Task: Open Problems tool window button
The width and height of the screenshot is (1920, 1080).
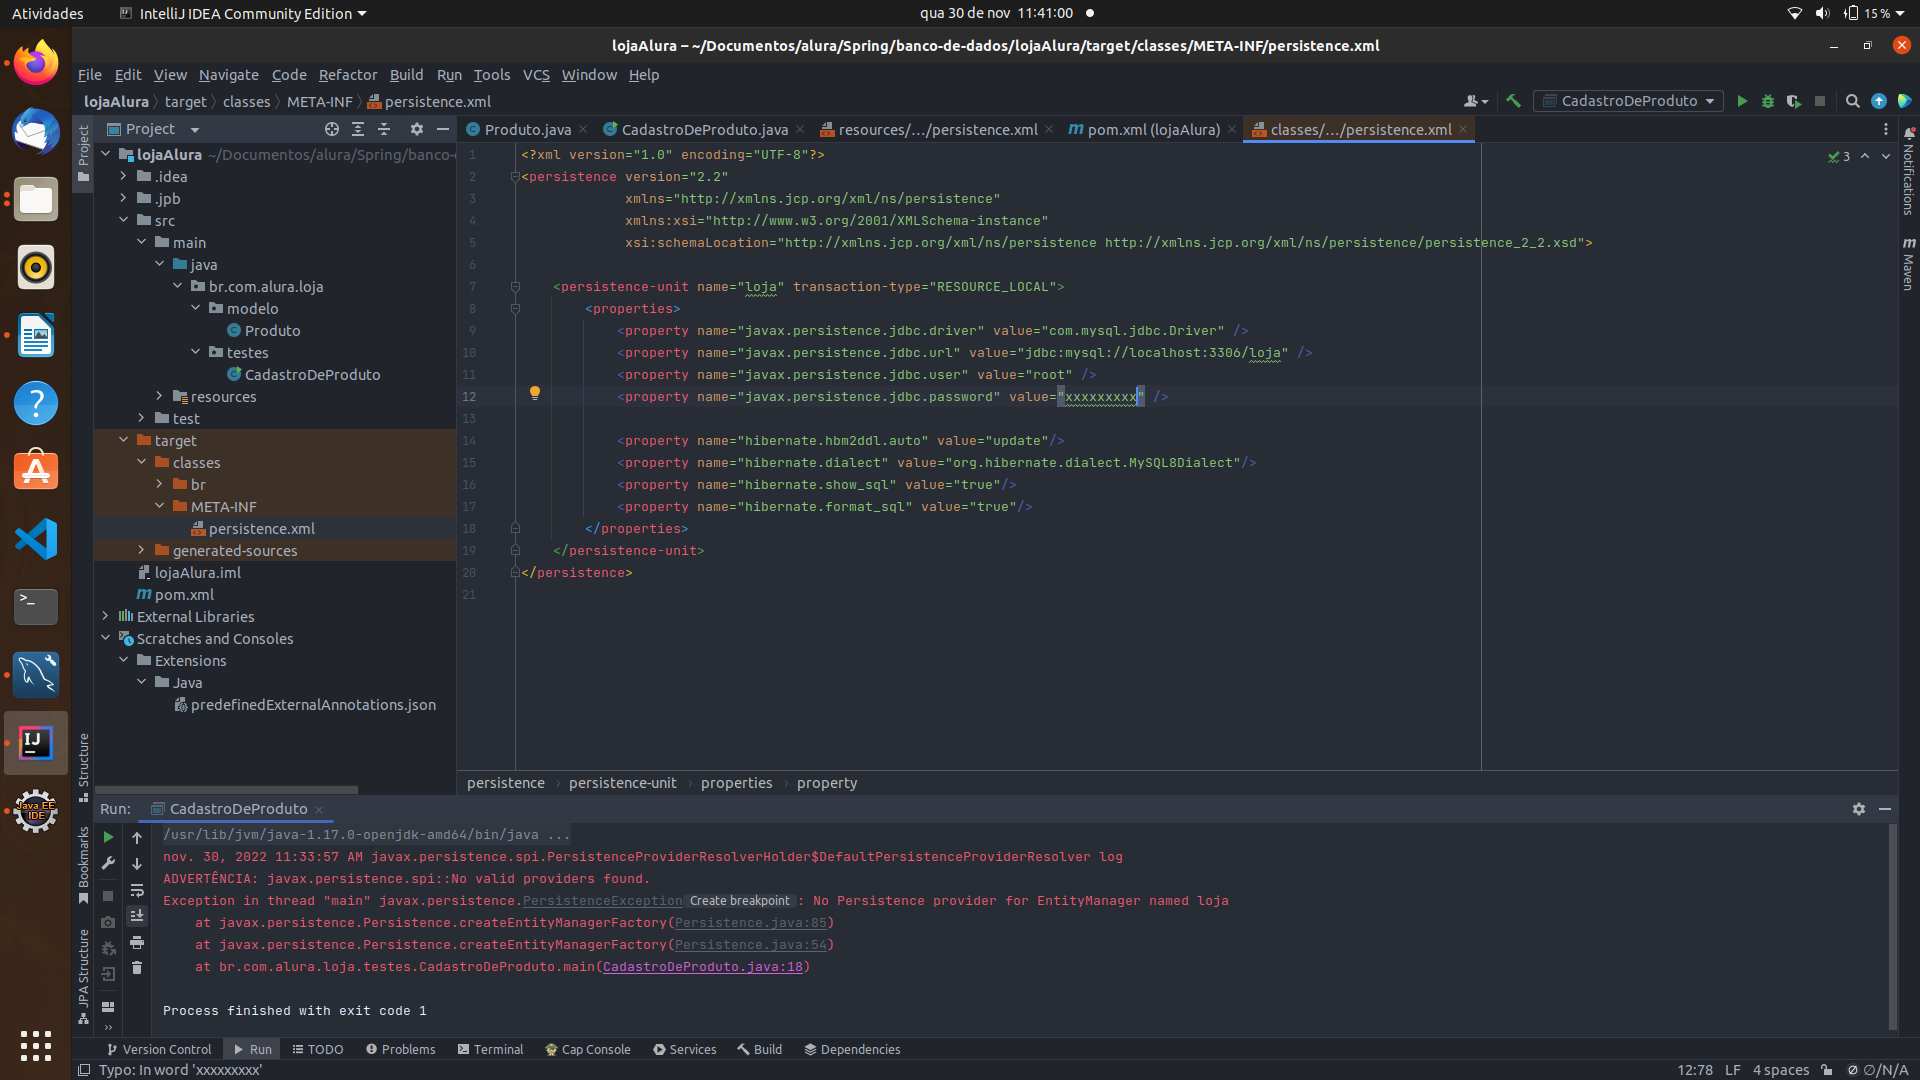Action: (400, 1050)
